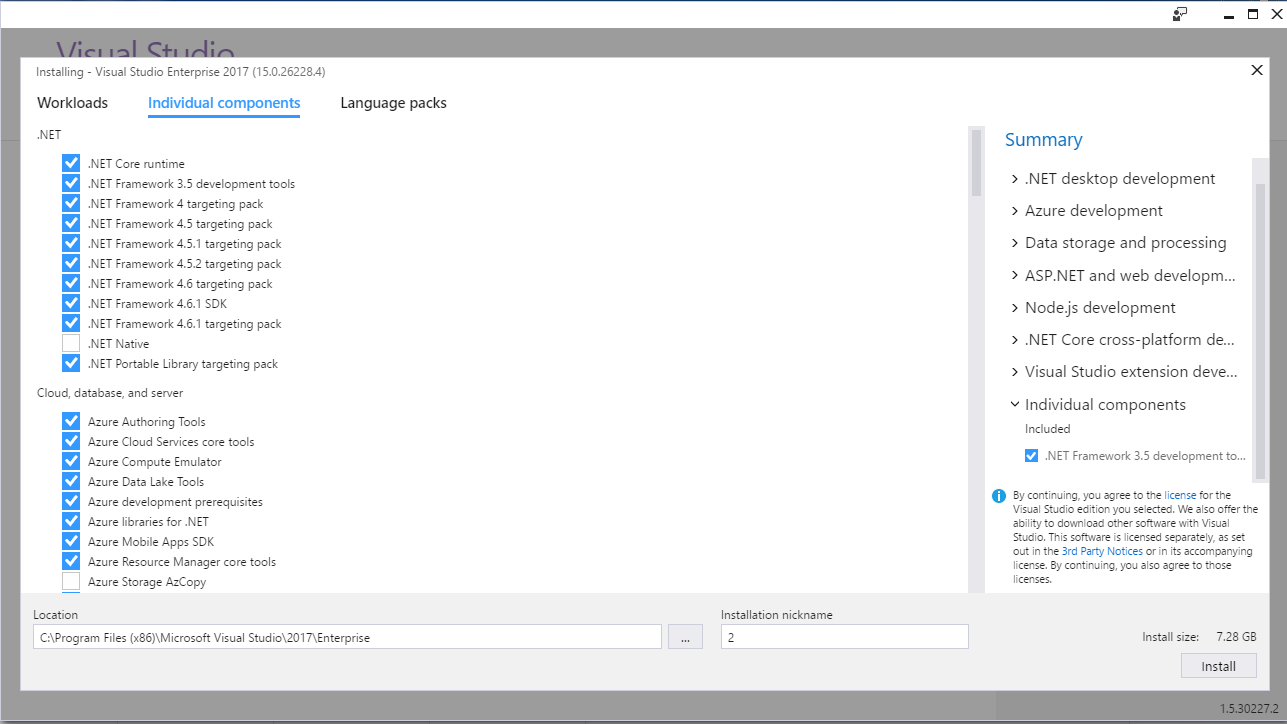Toggle Azure Resource Manager core tools checkbox
This screenshot has height=724, width=1287.
tap(71, 561)
